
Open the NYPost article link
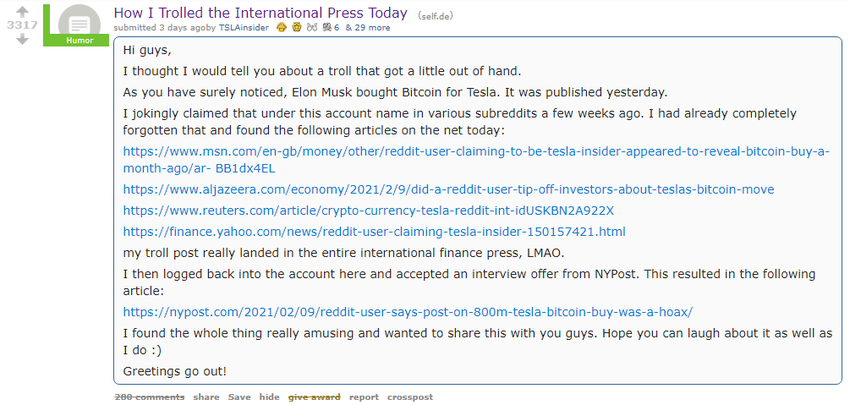407,311
